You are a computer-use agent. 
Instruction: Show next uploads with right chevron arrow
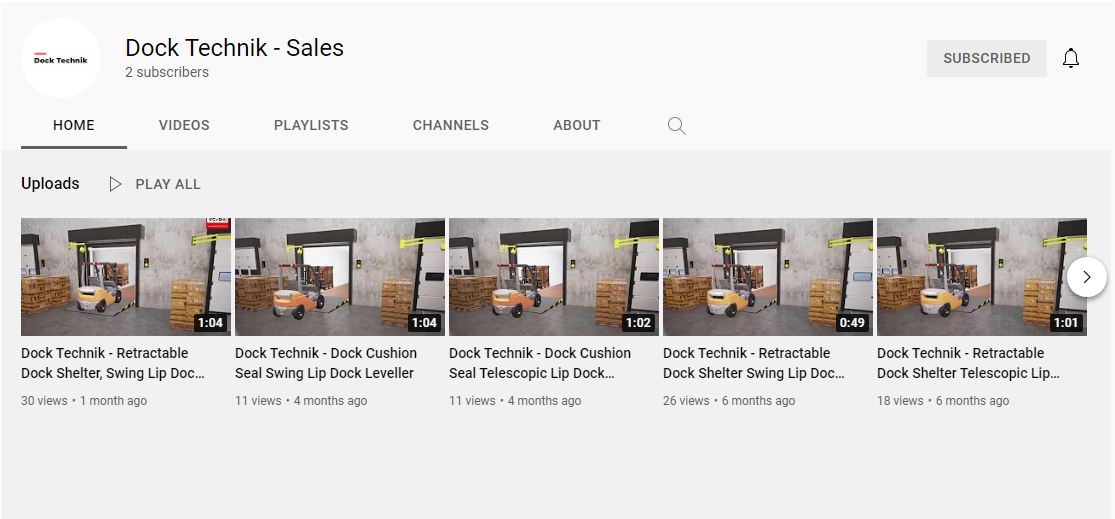(1087, 277)
